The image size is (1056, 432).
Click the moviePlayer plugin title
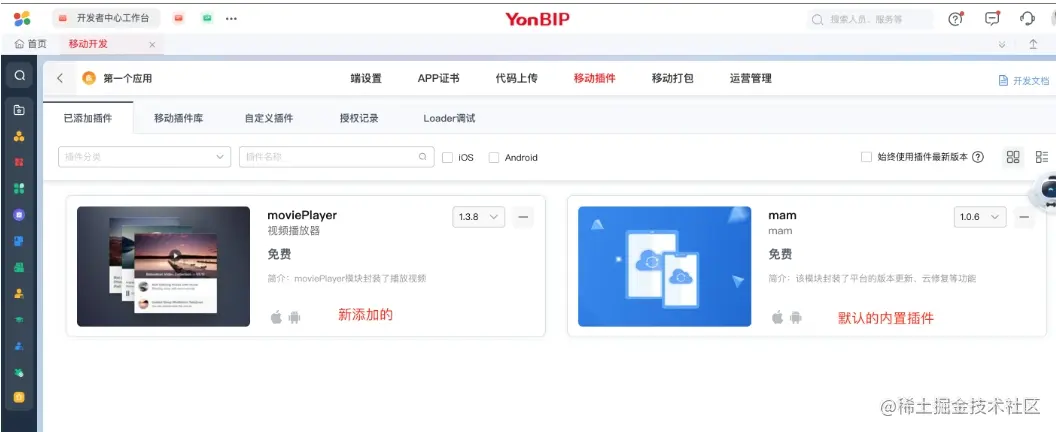click(x=302, y=216)
